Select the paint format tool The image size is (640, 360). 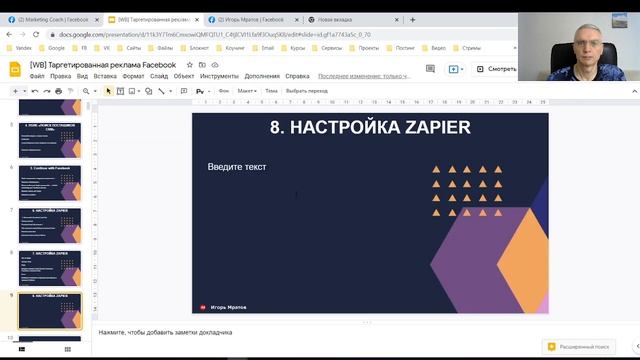click(70, 91)
